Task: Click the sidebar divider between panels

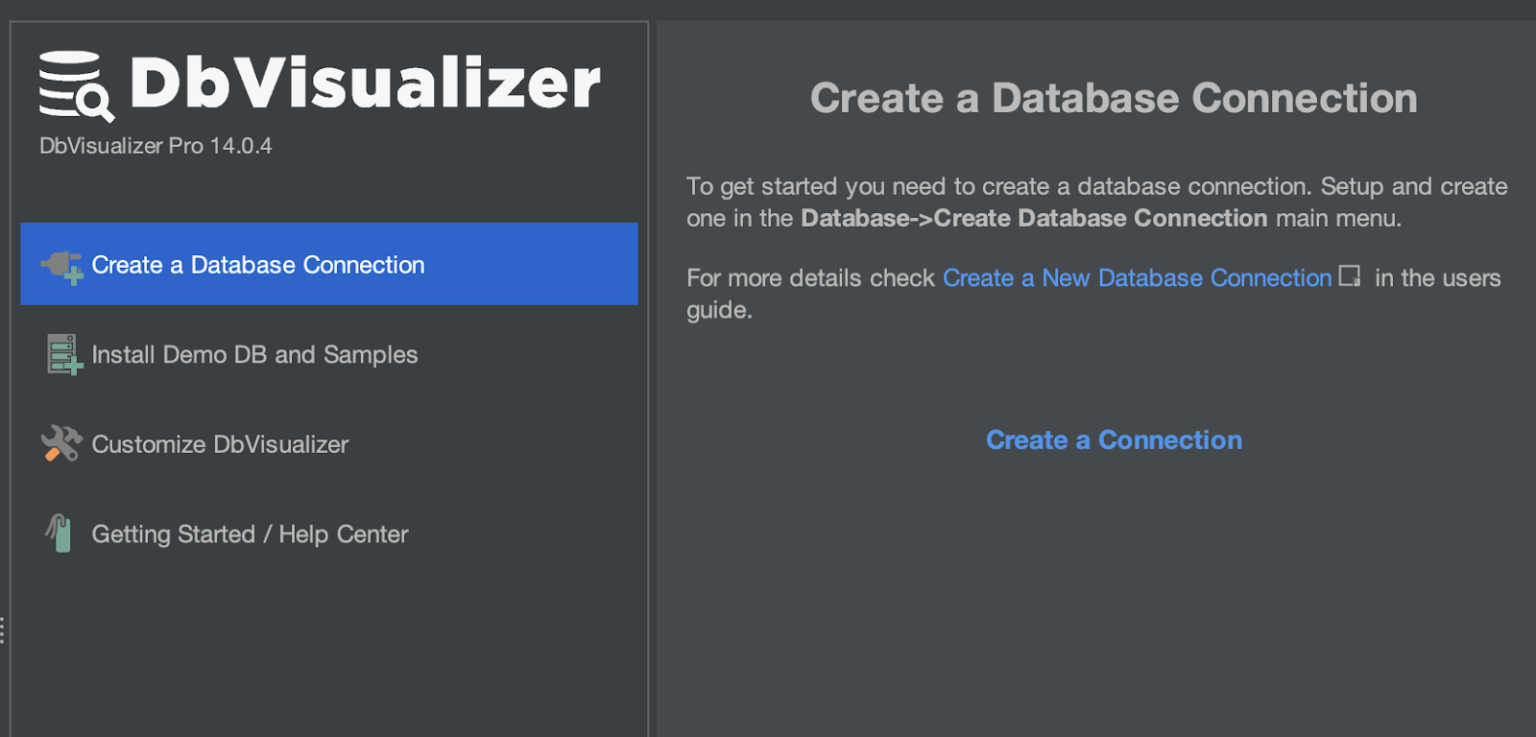Action: coord(648,400)
